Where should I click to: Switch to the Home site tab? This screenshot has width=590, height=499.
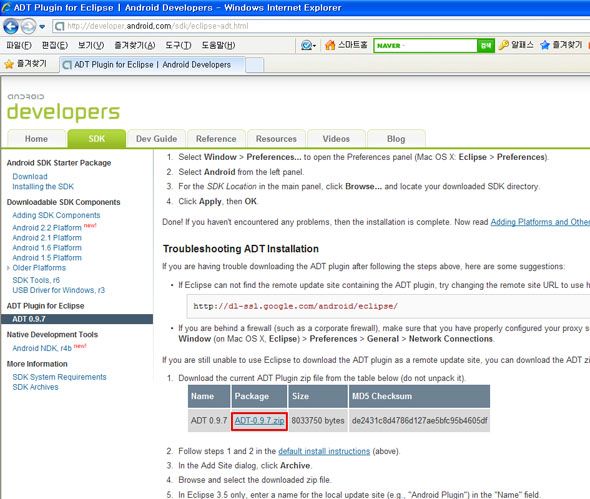pos(36,139)
